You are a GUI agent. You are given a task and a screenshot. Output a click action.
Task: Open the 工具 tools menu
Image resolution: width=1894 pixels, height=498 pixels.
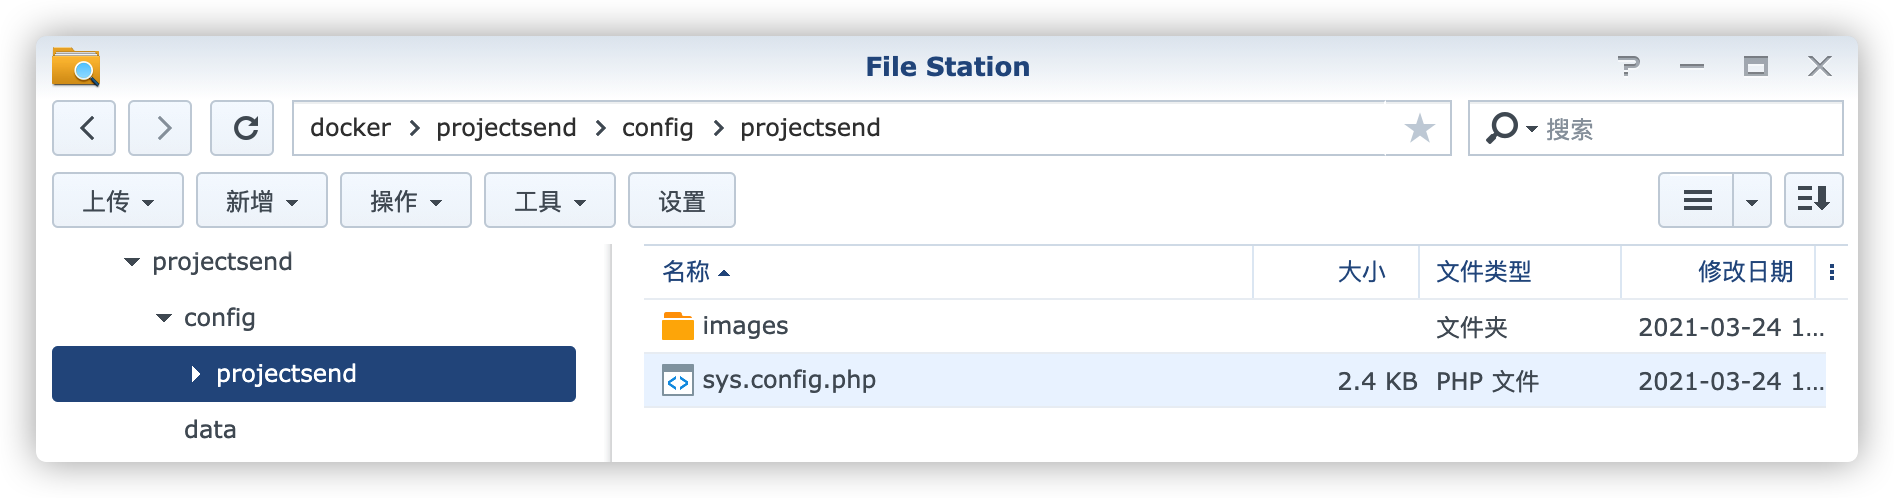point(550,201)
